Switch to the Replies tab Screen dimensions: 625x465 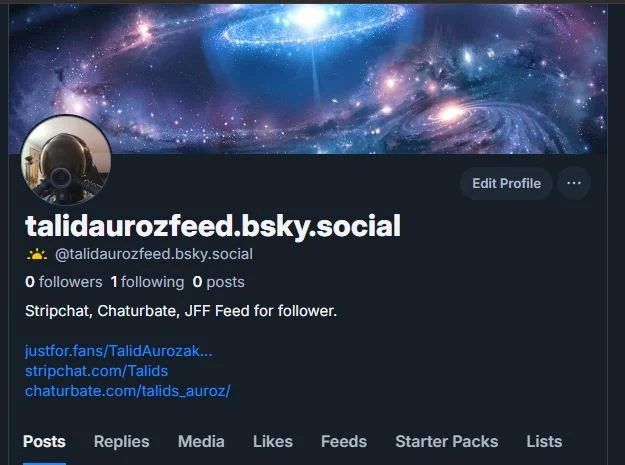122,441
